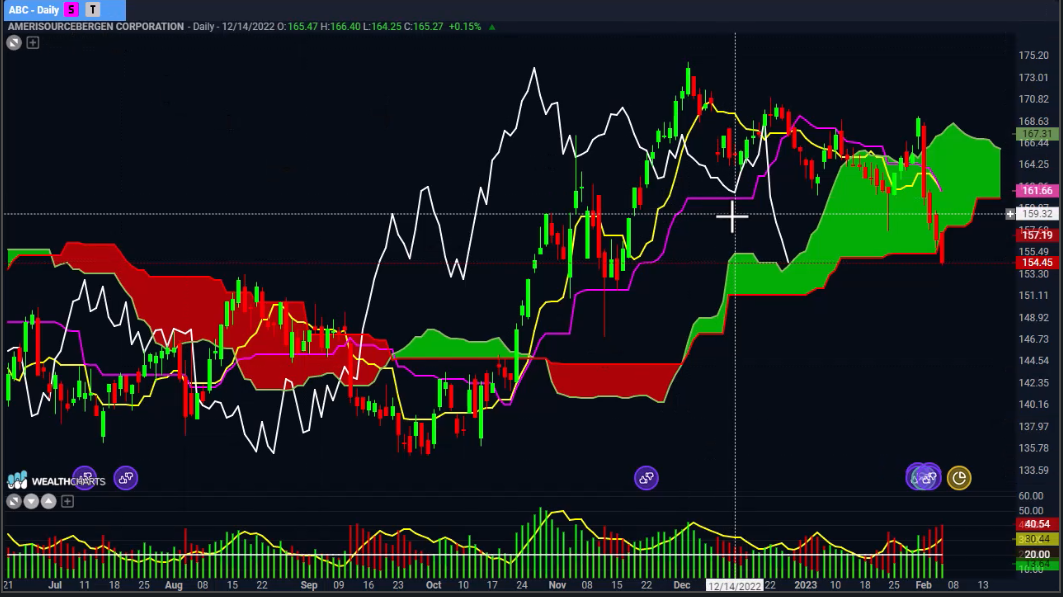This screenshot has width=1063, height=597.
Task: Click the green up-triangle next to +0.15%
Action: click(492, 27)
